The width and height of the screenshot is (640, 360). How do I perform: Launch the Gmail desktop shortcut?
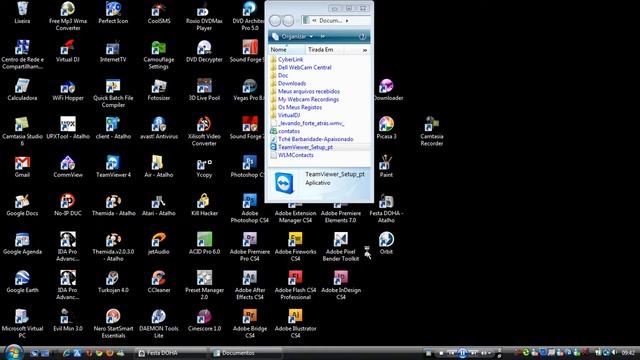pos(22,167)
